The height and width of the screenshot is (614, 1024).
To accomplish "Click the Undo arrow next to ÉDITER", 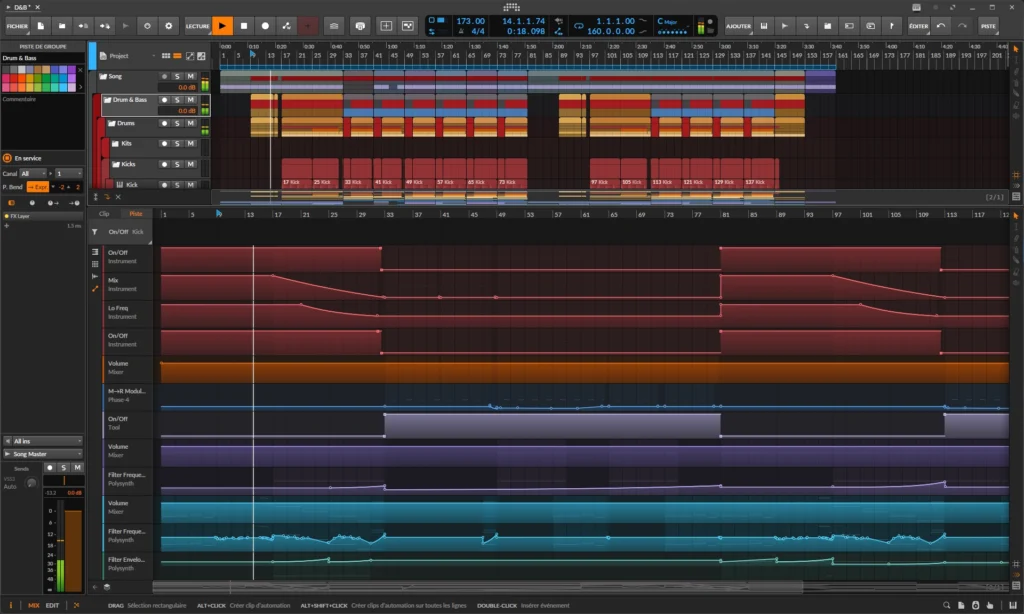I will 940,26.
